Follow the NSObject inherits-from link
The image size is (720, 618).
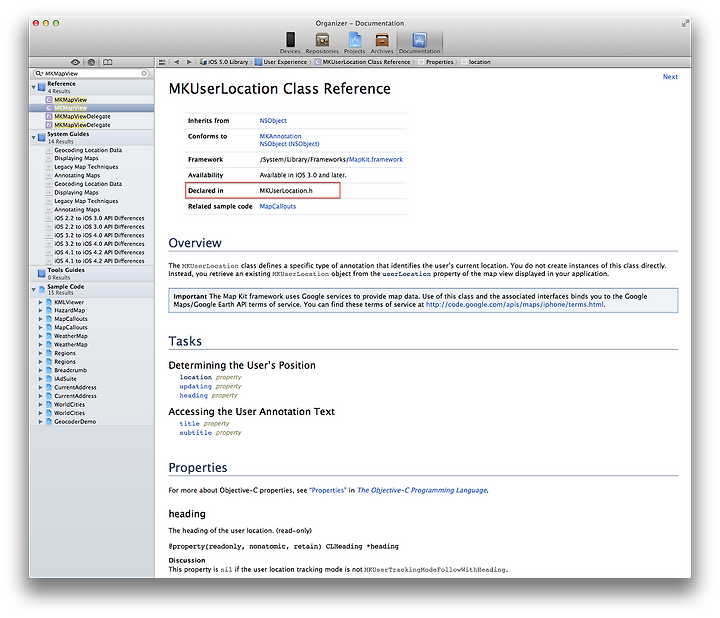pyautogui.click(x=273, y=121)
